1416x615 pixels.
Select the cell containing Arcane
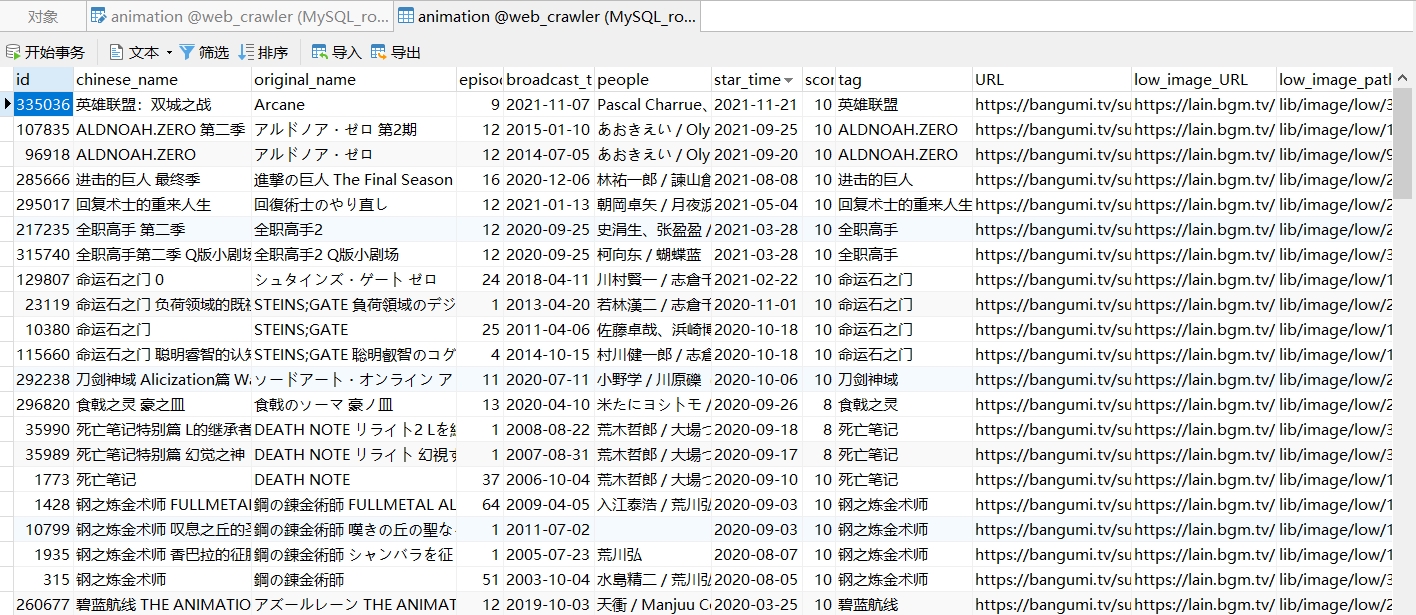[354, 104]
